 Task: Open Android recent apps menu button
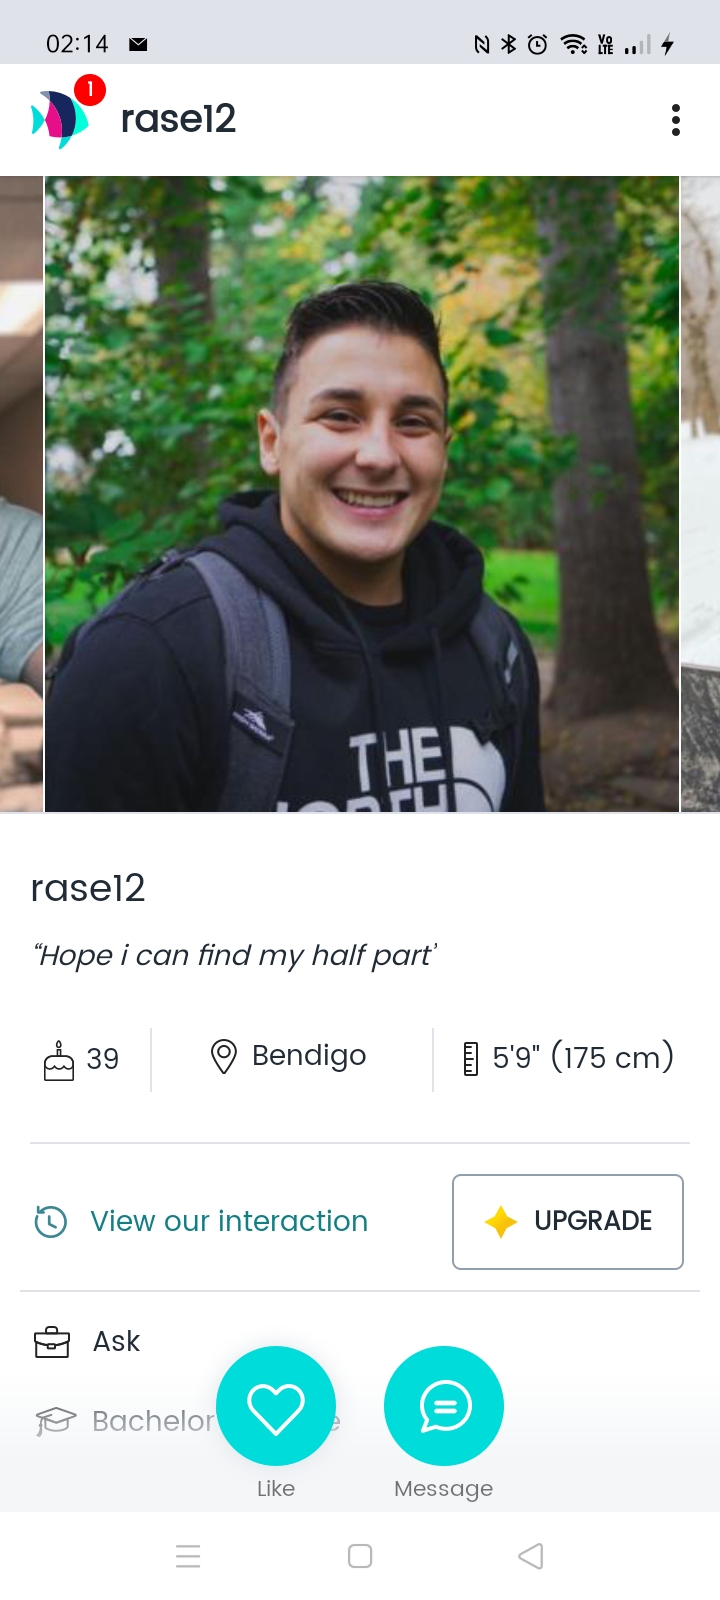coord(188,1556)
